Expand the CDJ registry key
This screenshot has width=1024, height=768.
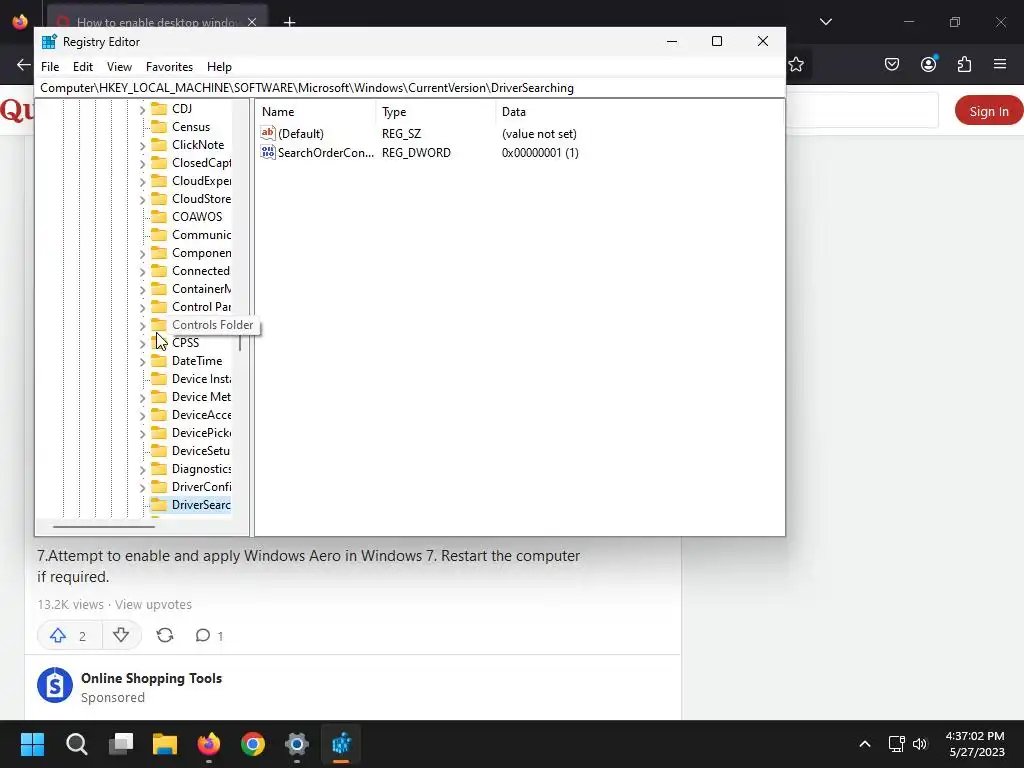(142, 110)
